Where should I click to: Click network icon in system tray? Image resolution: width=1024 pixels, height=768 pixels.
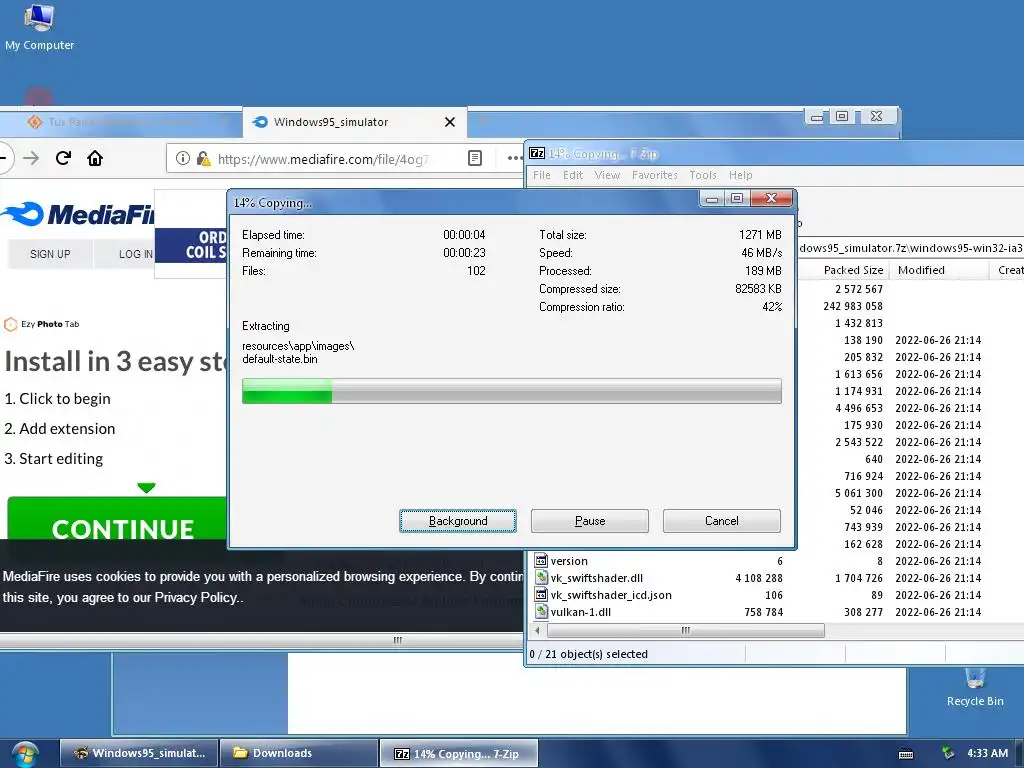pos(948,753)
